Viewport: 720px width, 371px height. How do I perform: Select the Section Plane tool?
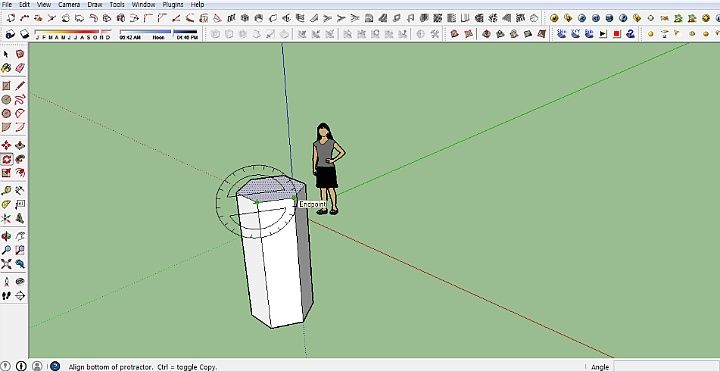(x=20, y=296)
